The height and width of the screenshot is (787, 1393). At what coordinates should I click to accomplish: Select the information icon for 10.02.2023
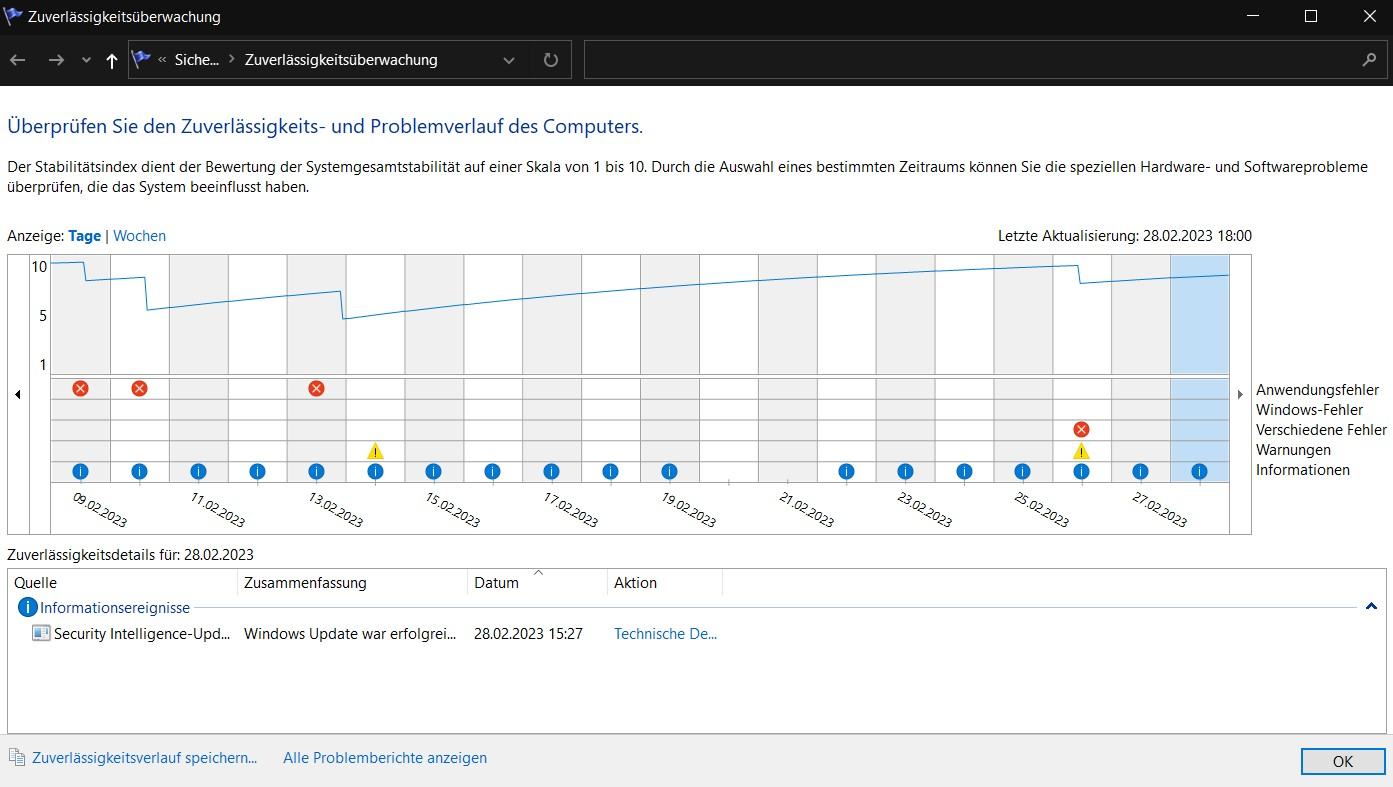click(x=139, y=471)
